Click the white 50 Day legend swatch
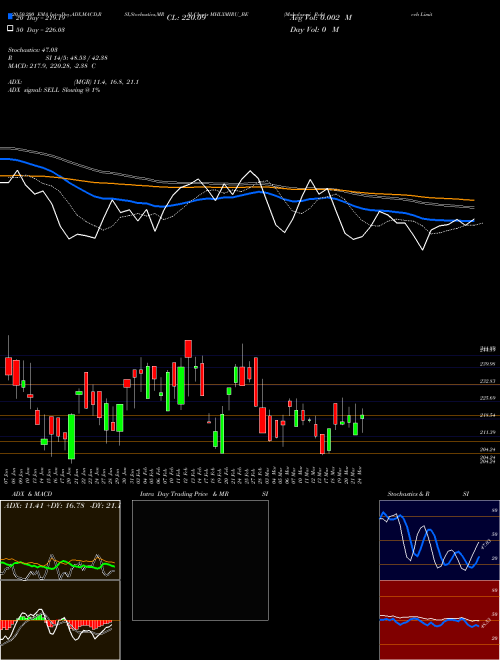 click(x=10, y=29)
